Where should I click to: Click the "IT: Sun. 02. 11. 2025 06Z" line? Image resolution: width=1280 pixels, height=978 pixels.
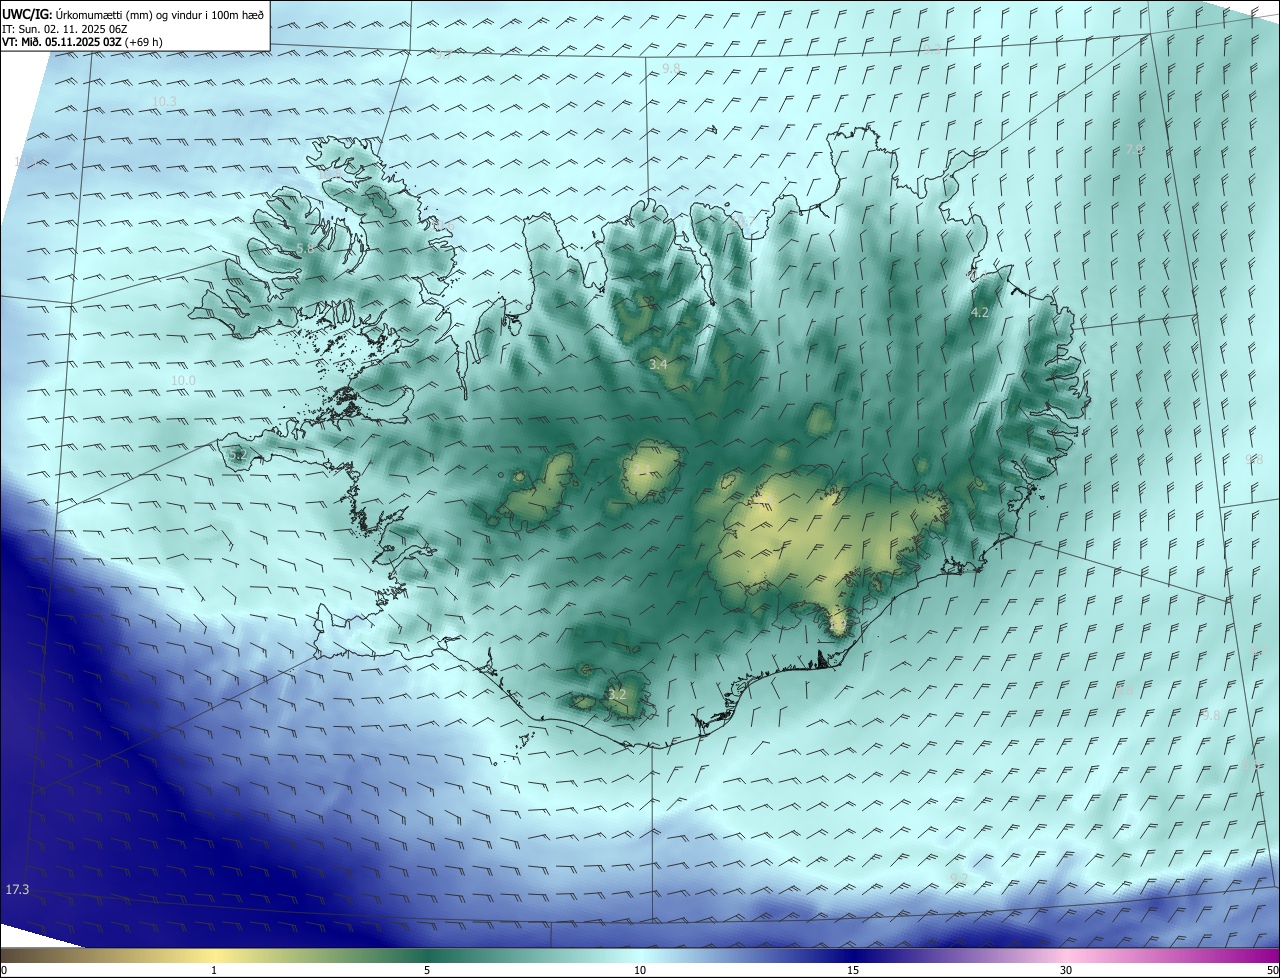pos(64,29)
